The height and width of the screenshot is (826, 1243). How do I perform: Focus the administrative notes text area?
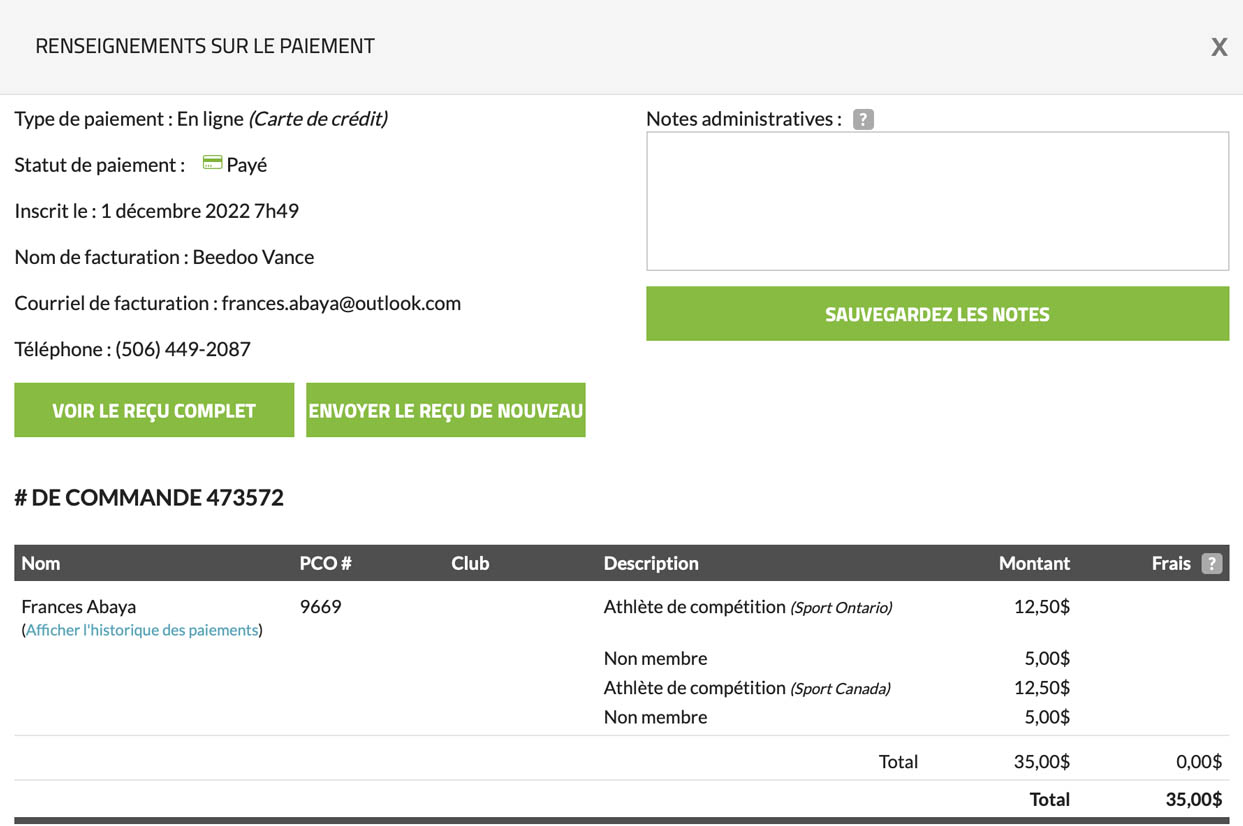(x=937, y=201)
